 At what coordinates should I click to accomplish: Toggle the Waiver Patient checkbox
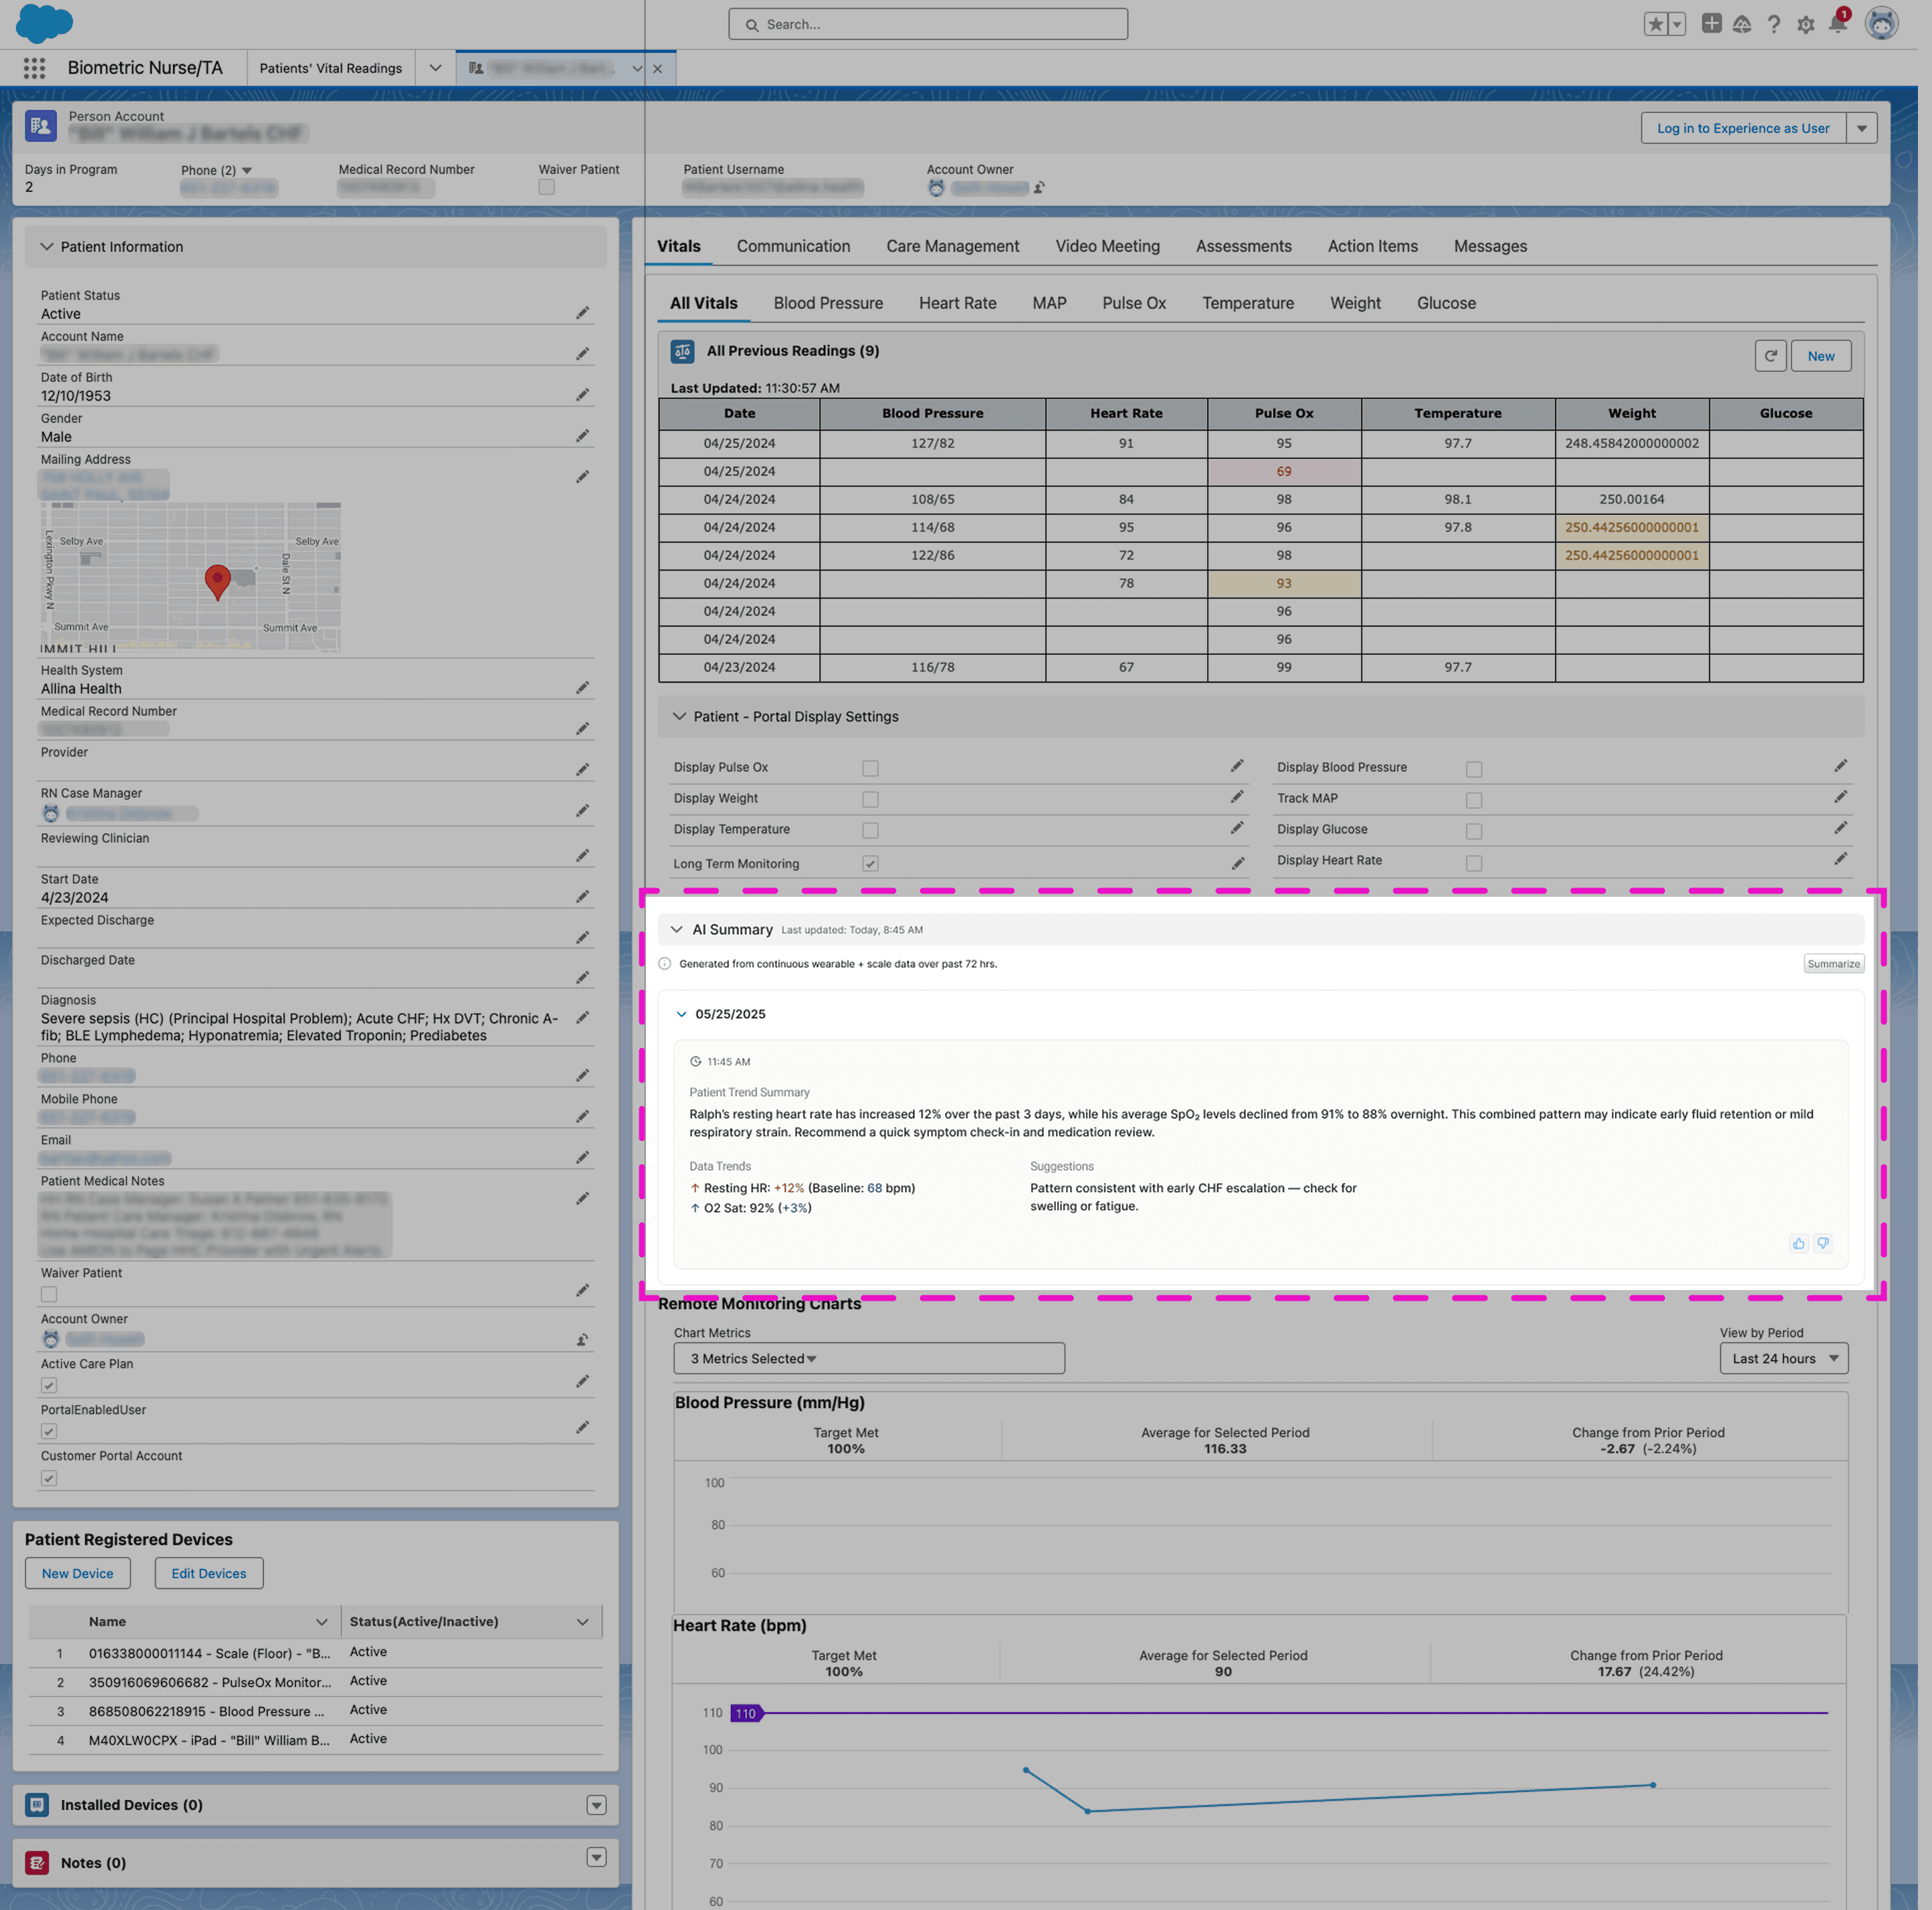(48, 1294)
